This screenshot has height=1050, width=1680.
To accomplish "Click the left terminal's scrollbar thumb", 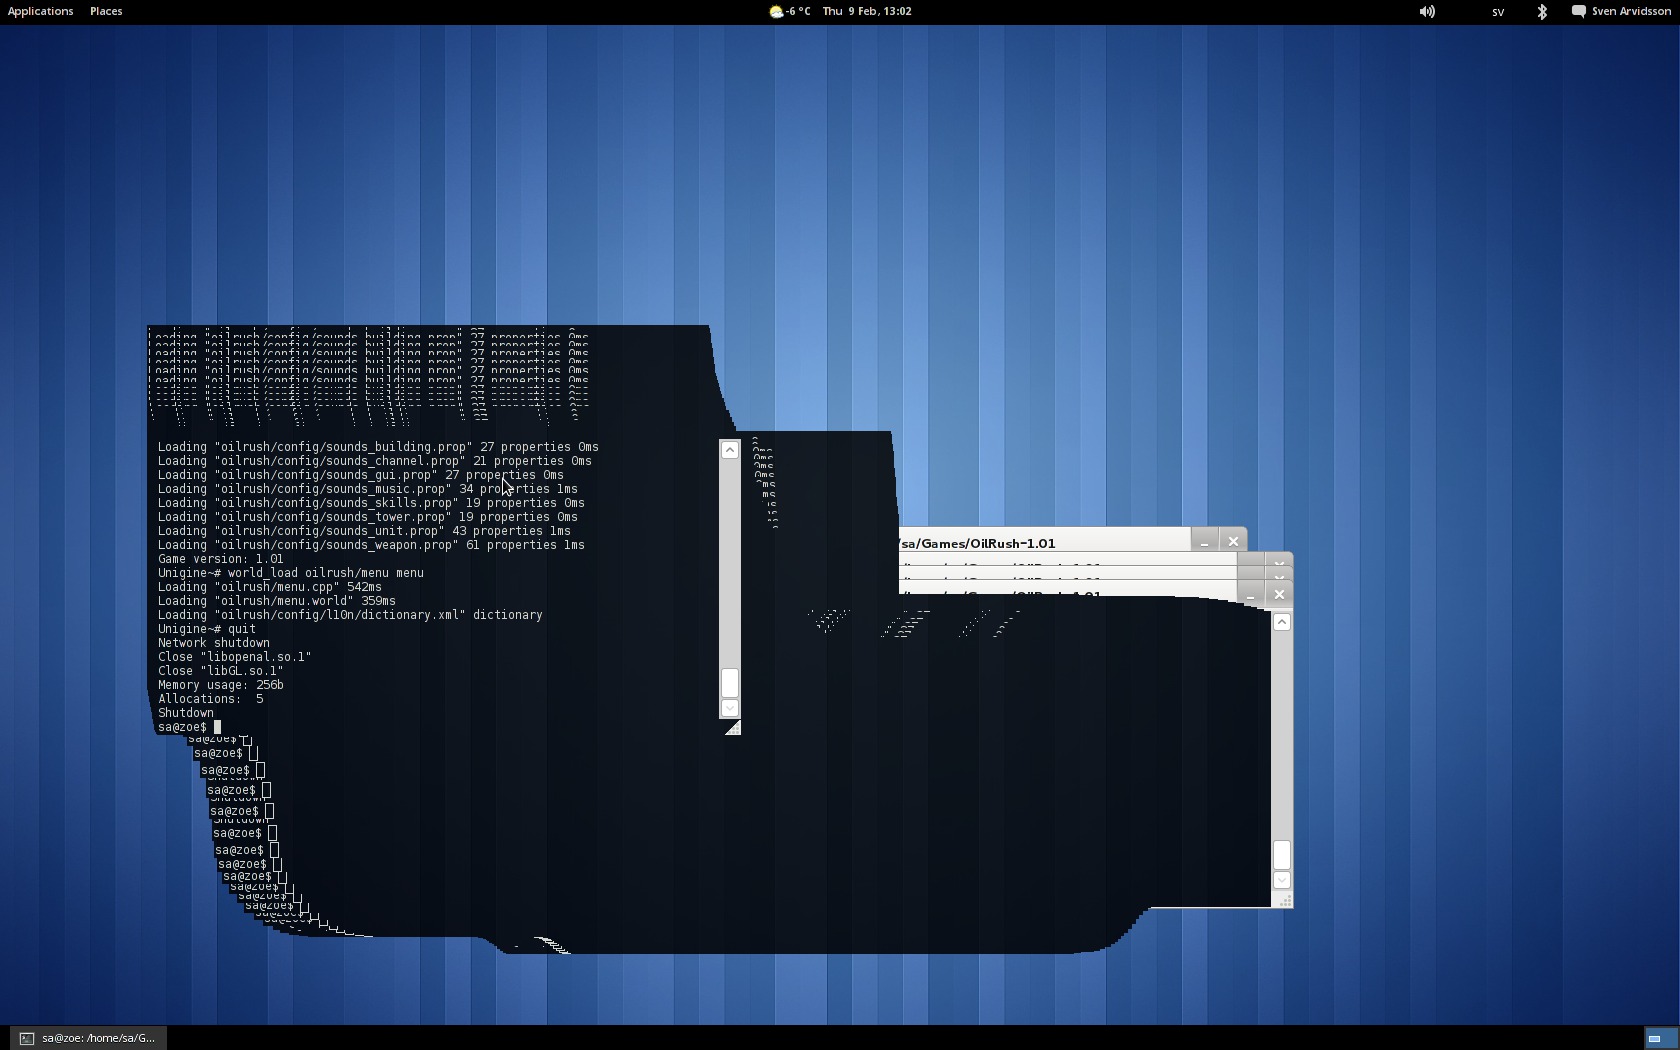I will pyautogui.click(x=730, y=683).
